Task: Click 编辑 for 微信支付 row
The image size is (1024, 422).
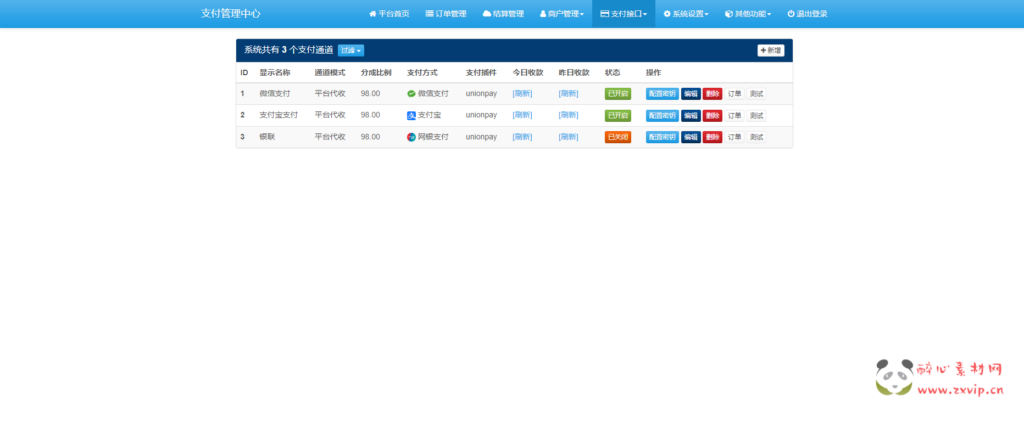Action: (691, 93)
